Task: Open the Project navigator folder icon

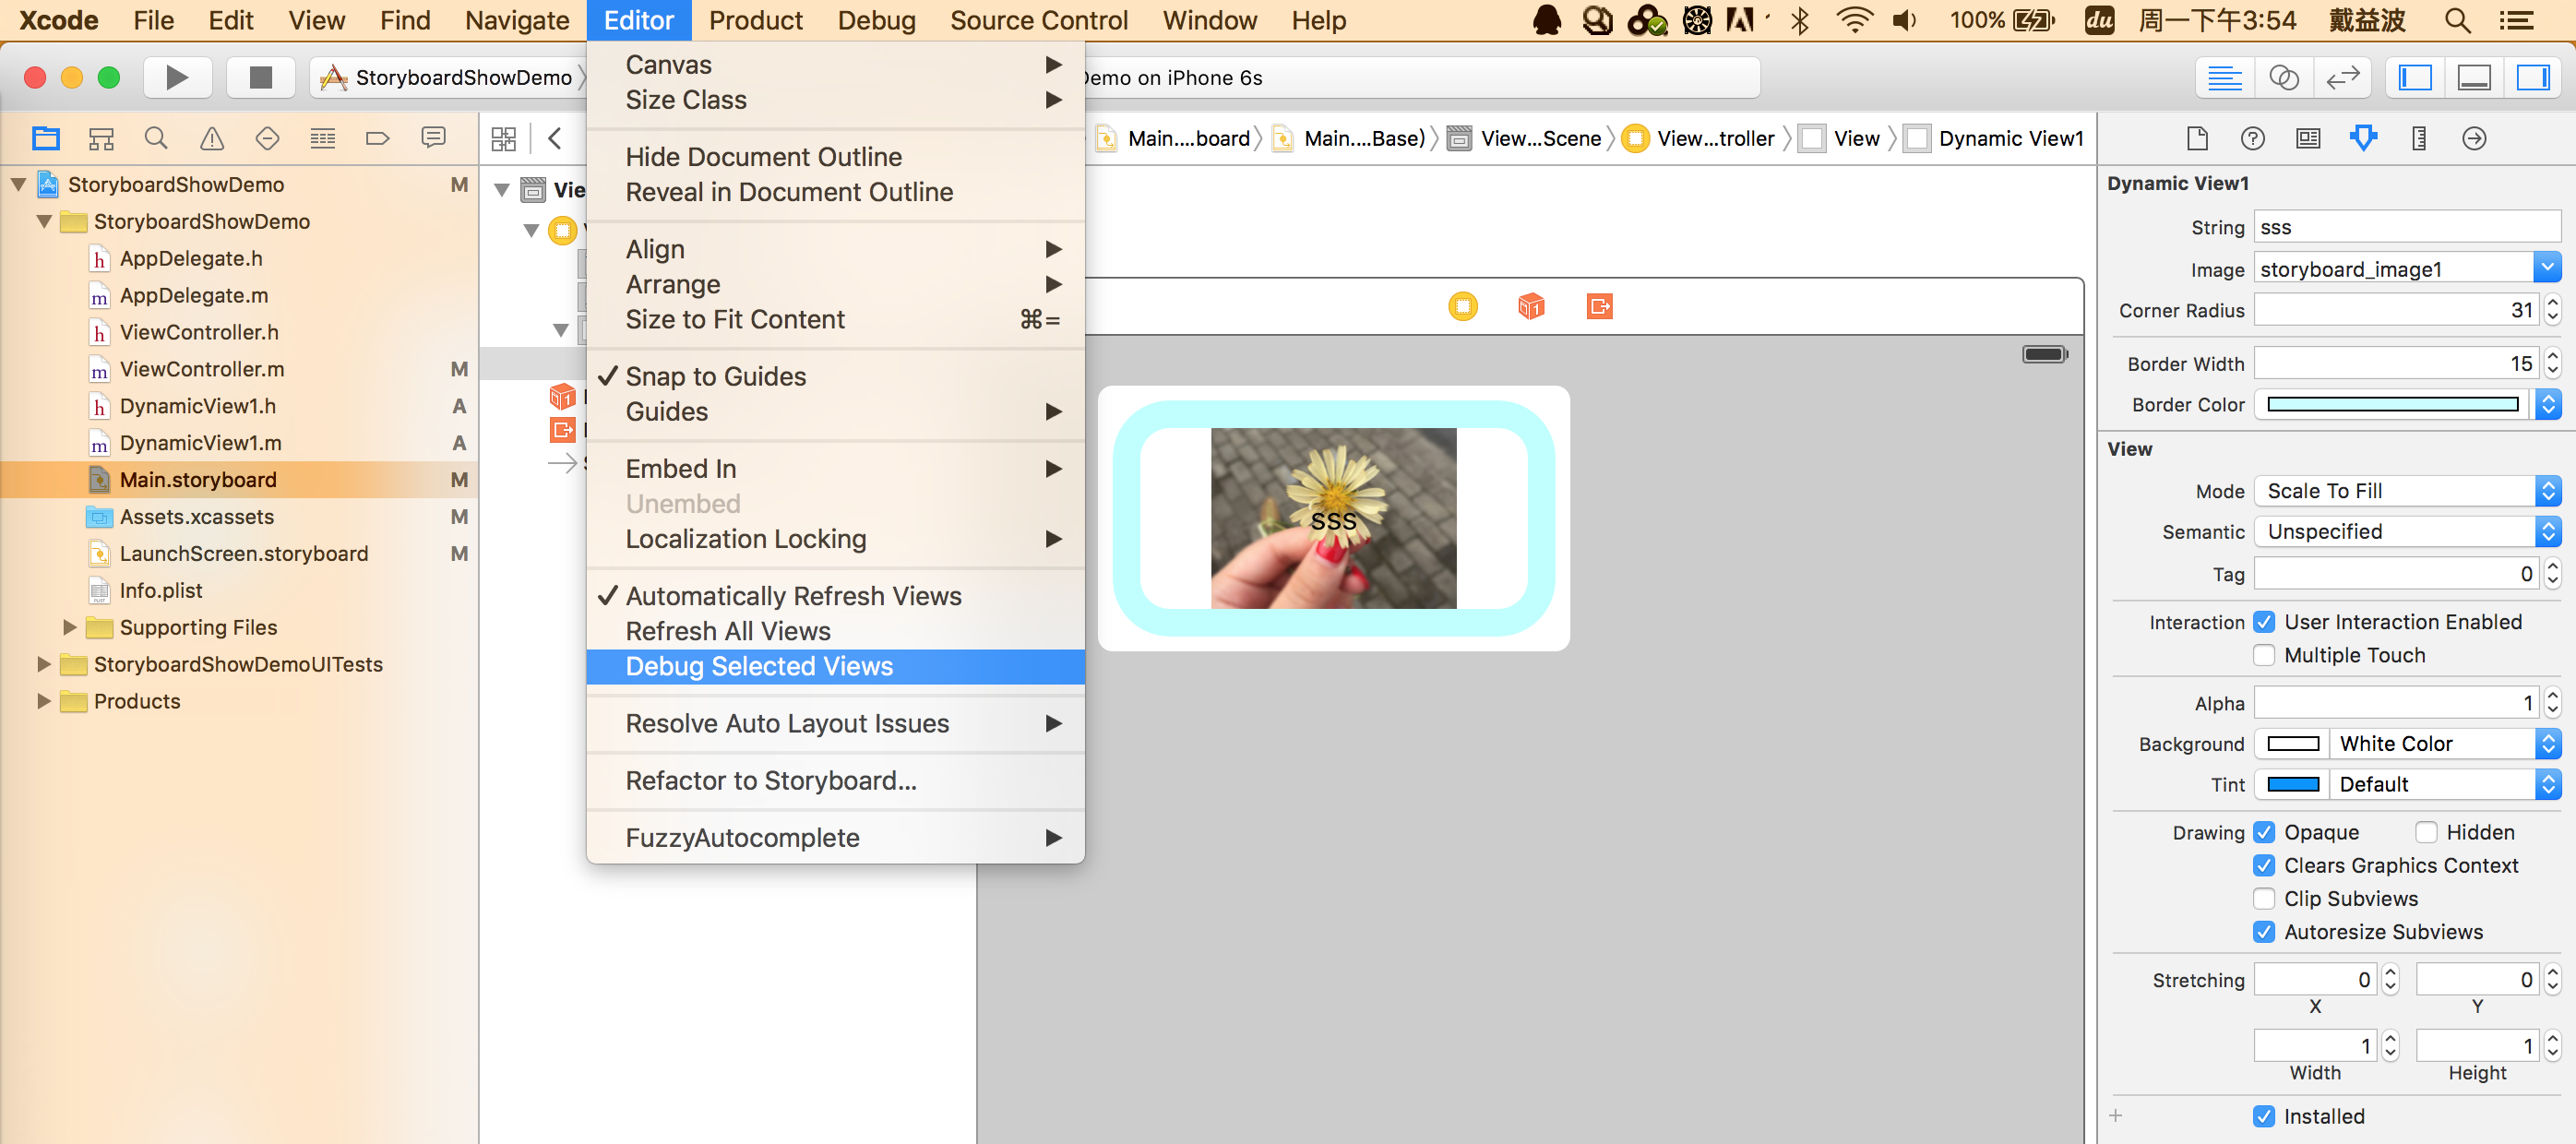Action: 46,138
